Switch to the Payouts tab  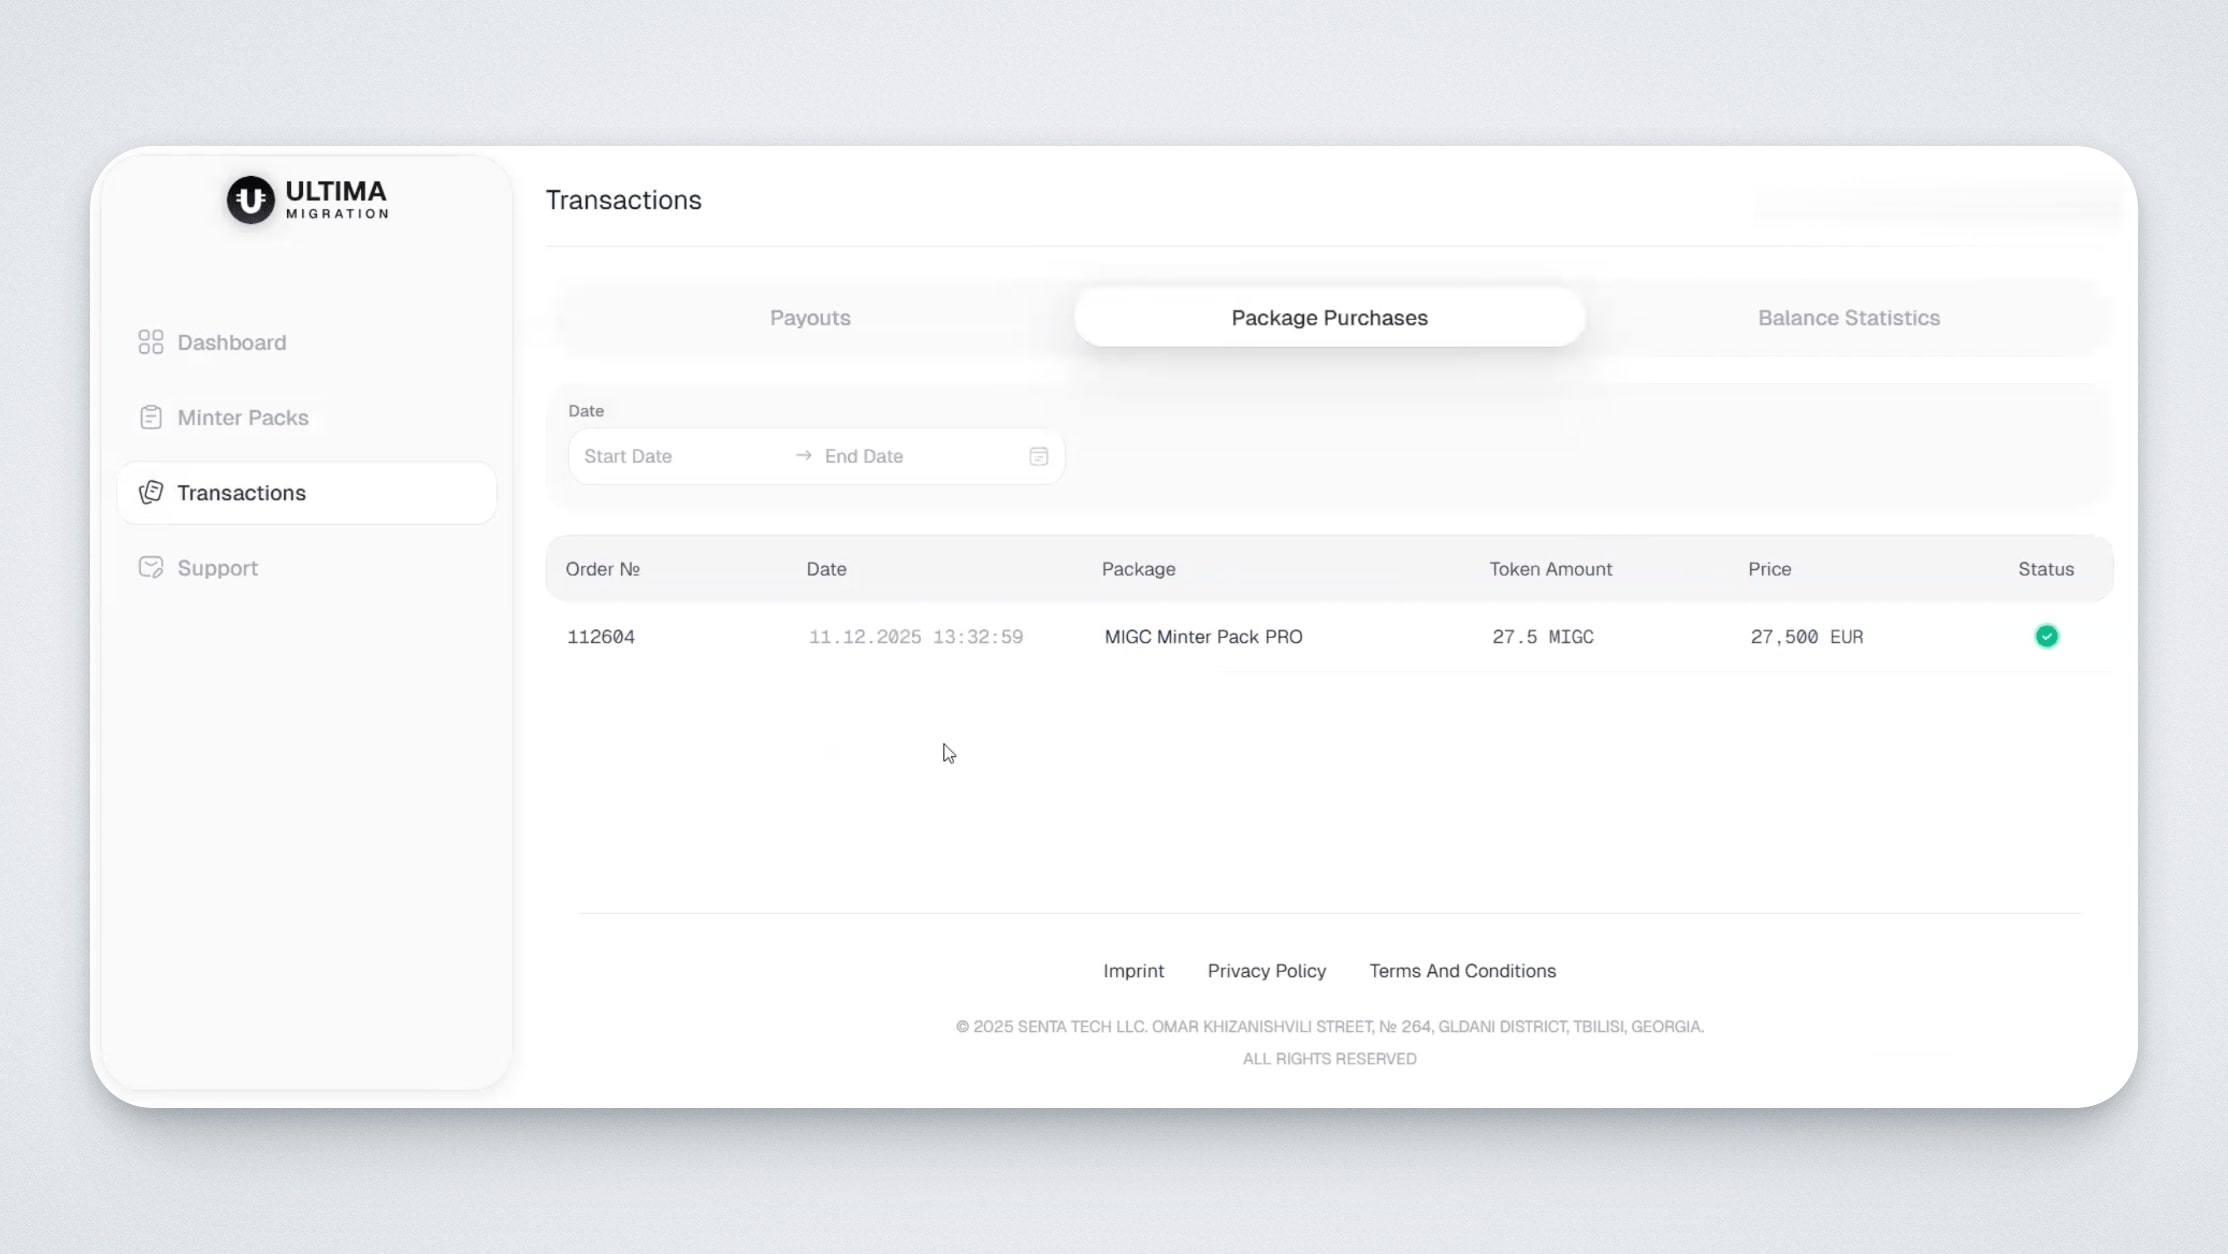point(810,318)
